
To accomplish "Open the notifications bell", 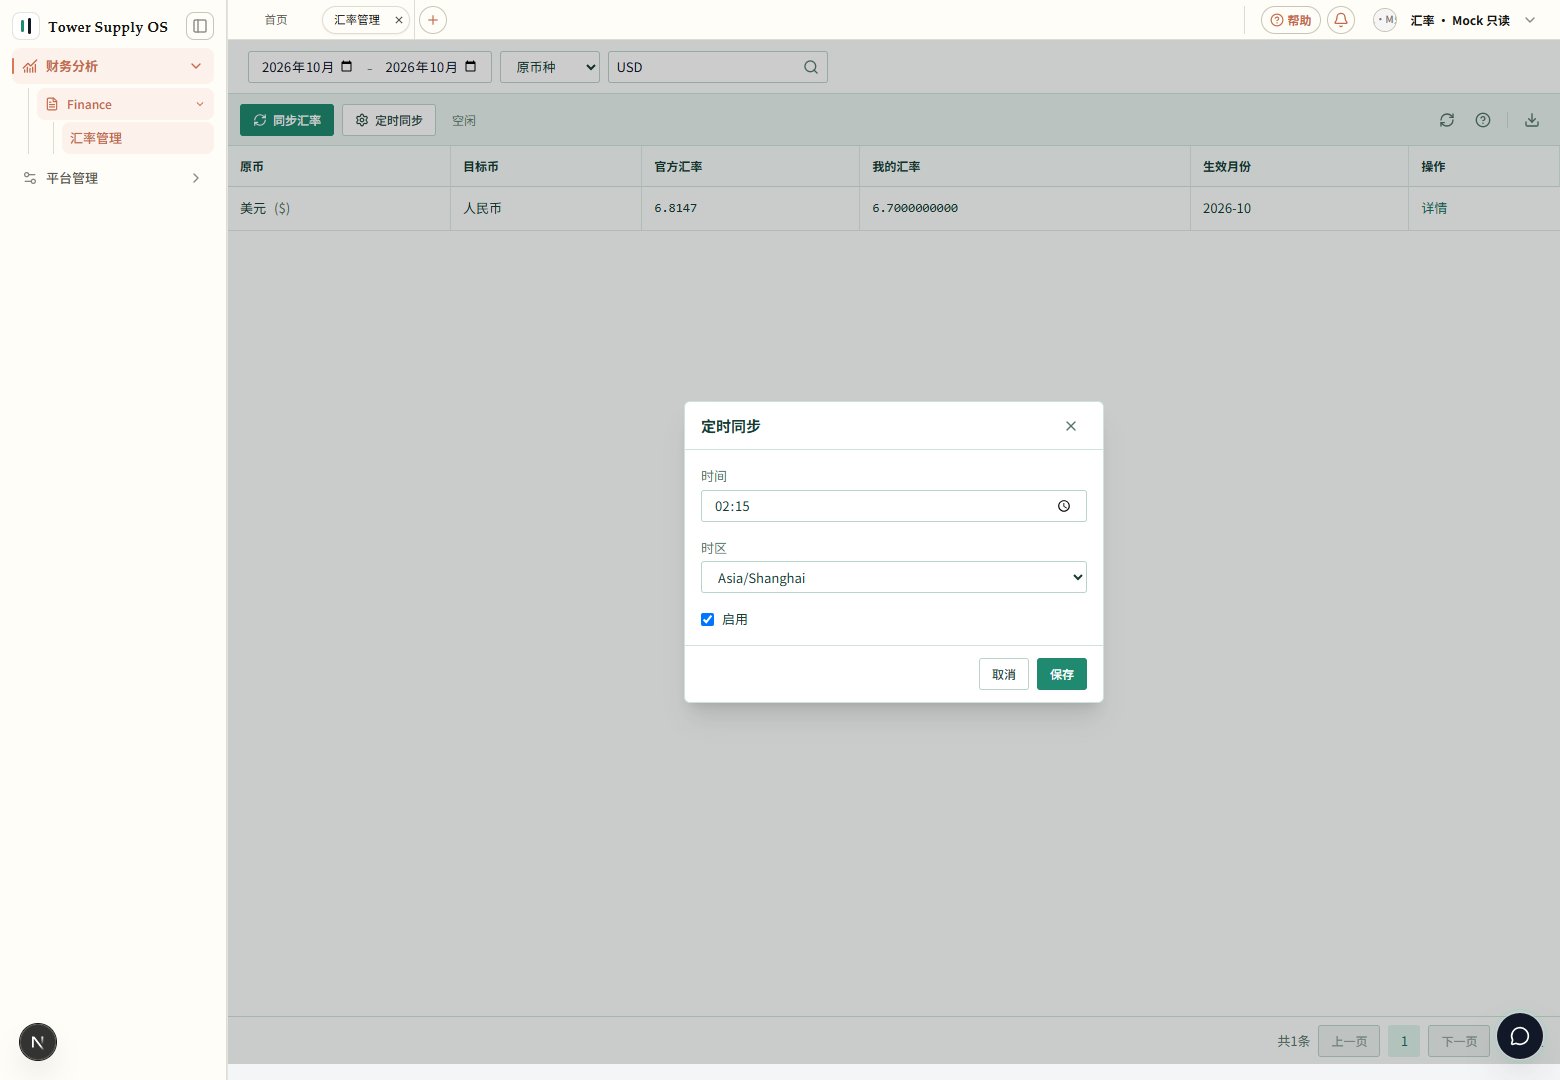I will (x=1341, y=20).
